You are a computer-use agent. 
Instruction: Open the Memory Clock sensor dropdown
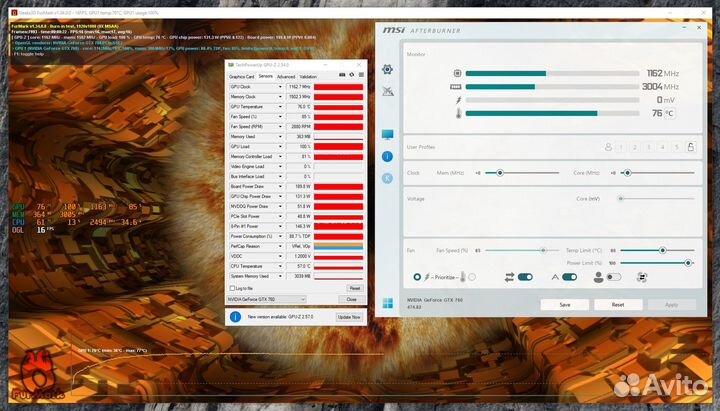(280, 97)
